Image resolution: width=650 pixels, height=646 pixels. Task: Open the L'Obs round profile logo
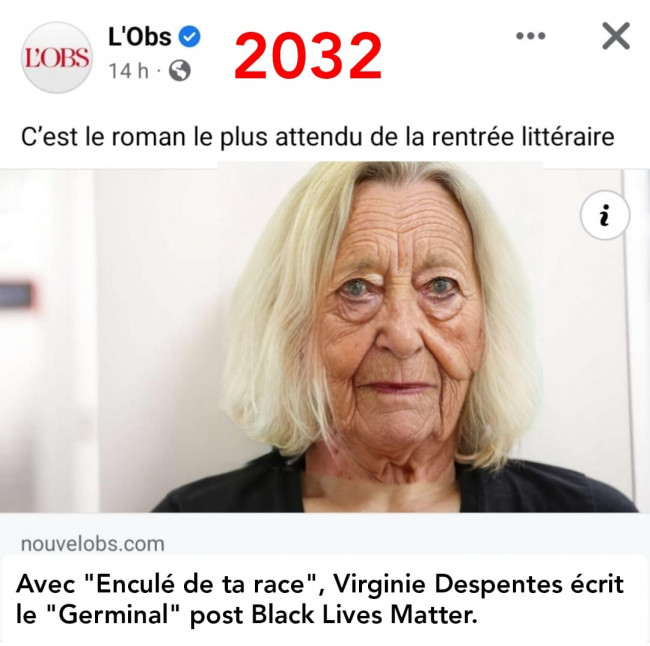[x=57, y=57]
